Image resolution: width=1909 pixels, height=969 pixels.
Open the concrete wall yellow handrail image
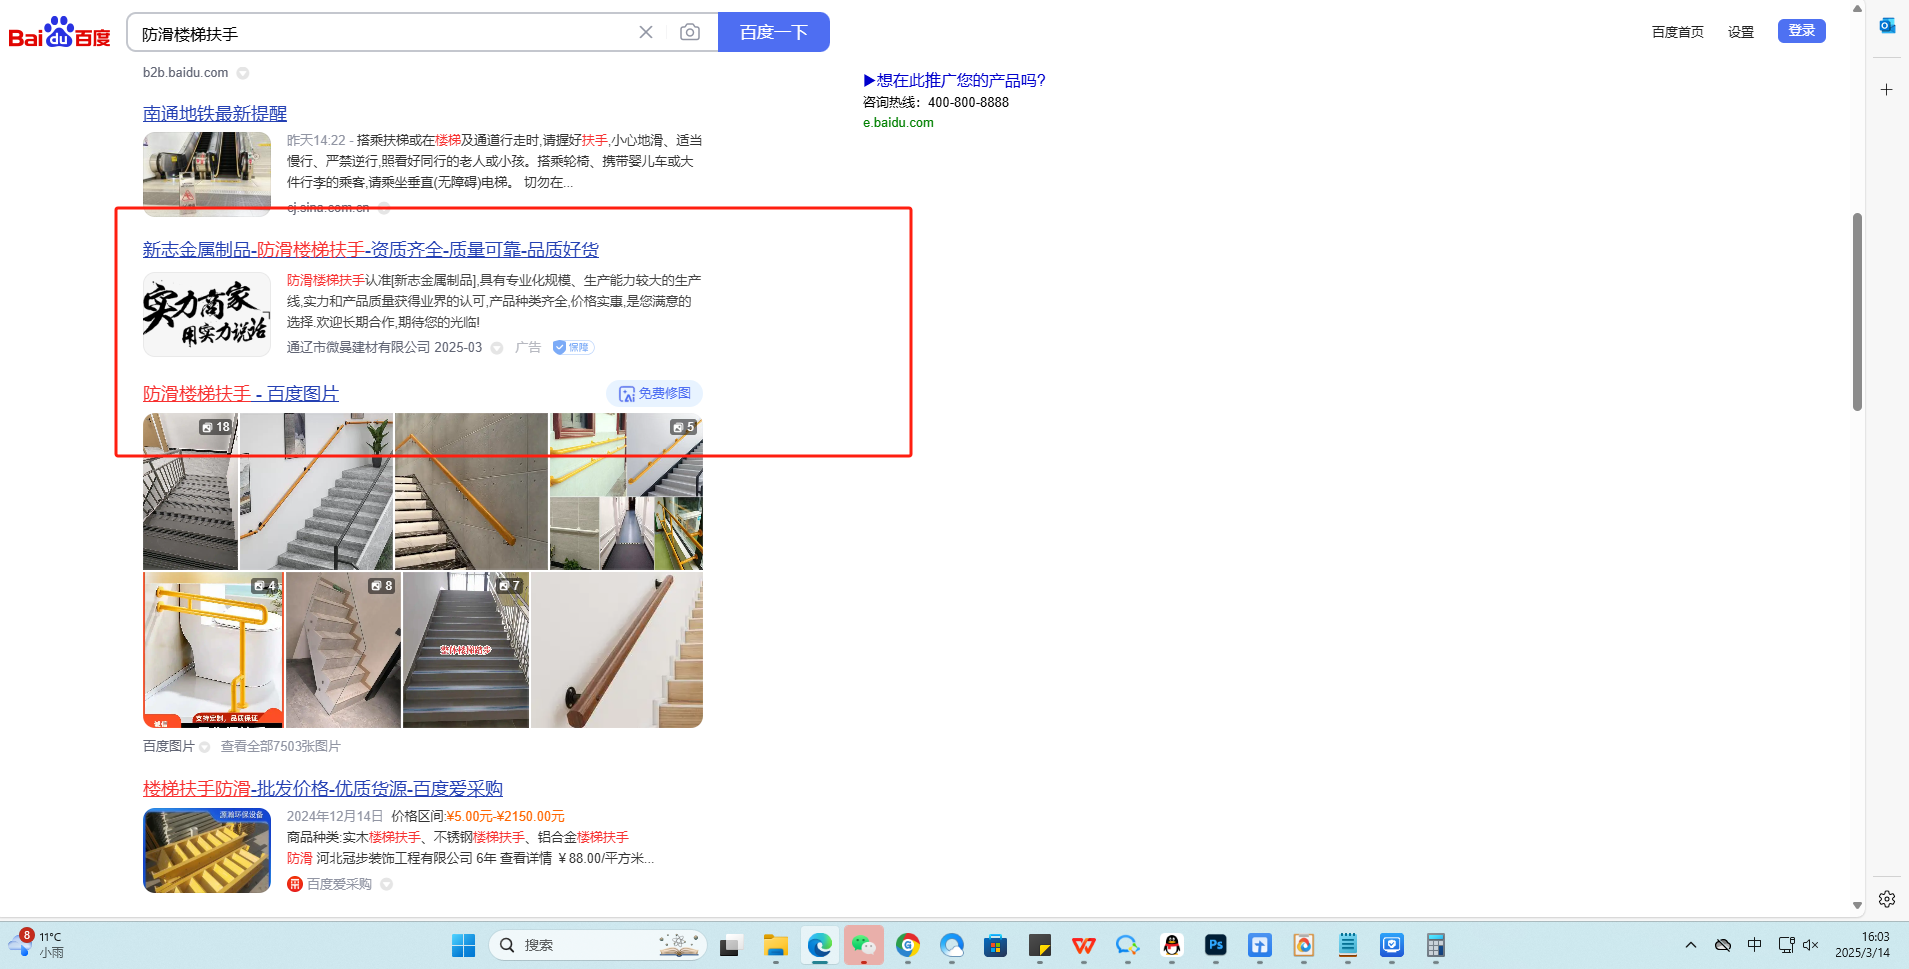click(472, 491)
